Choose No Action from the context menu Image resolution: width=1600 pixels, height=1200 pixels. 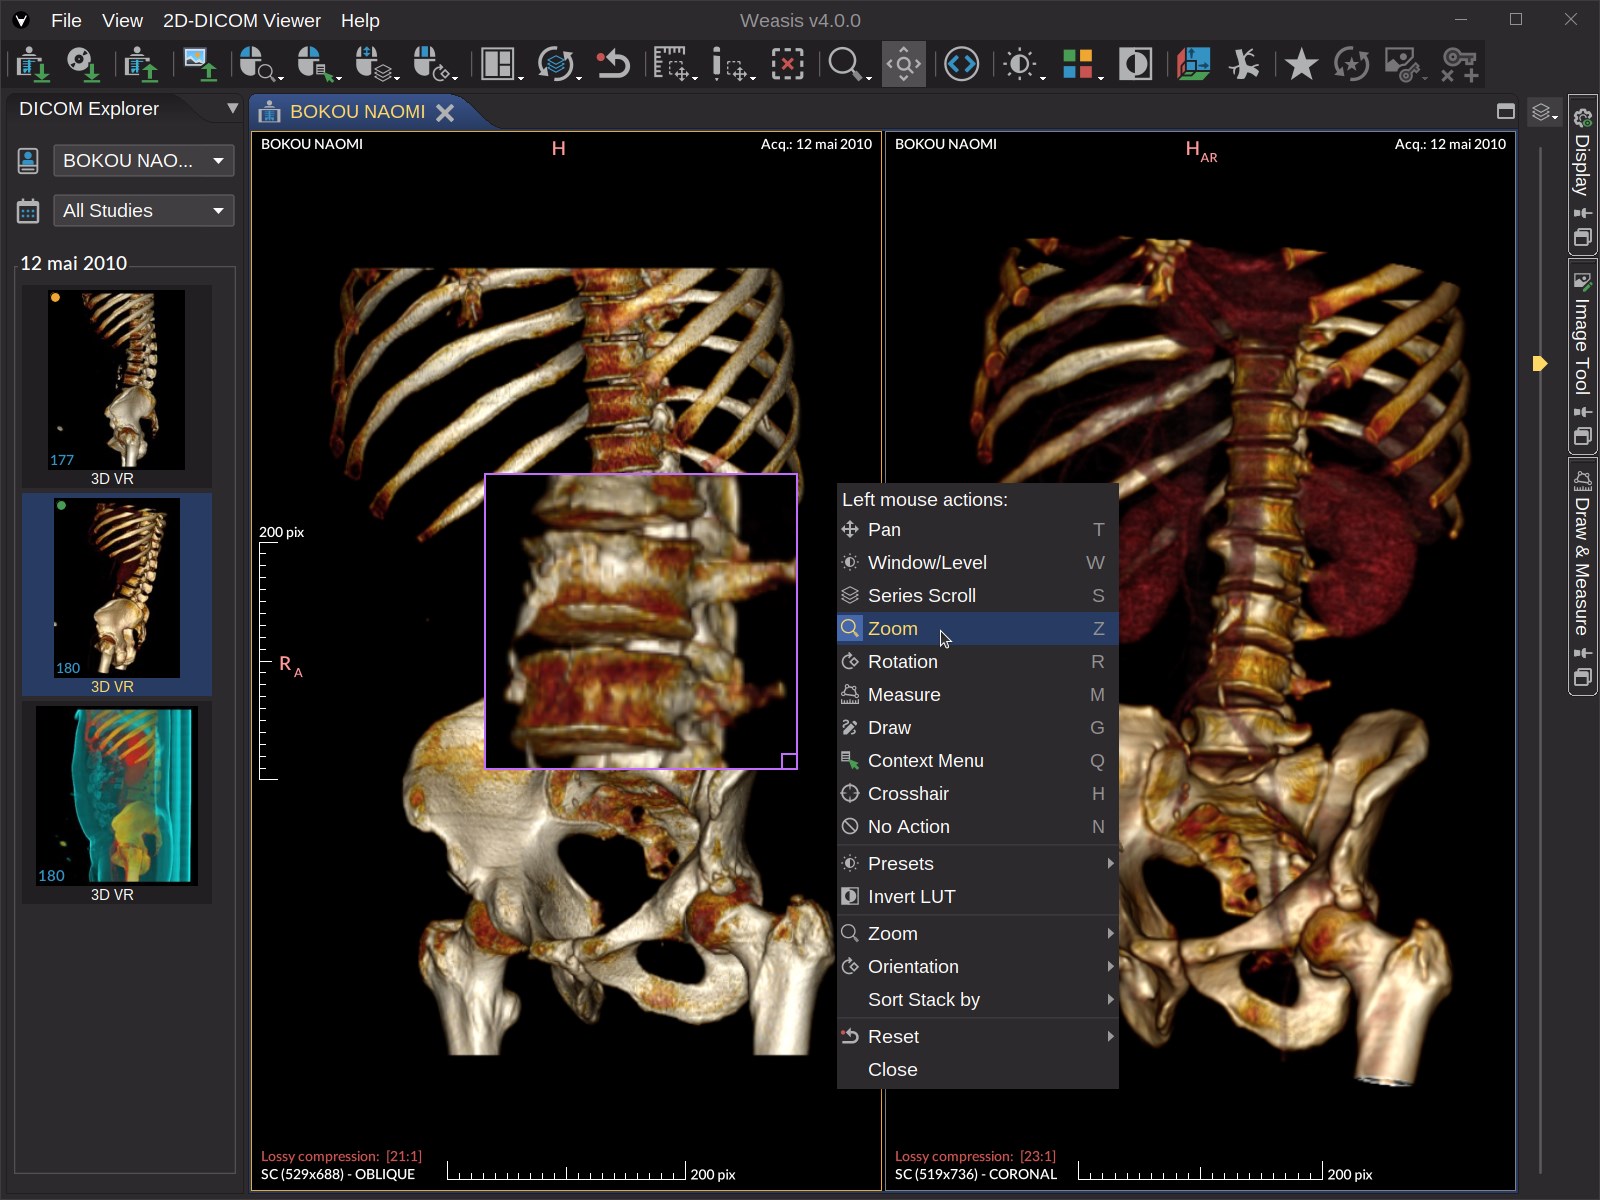click(908, 827)
